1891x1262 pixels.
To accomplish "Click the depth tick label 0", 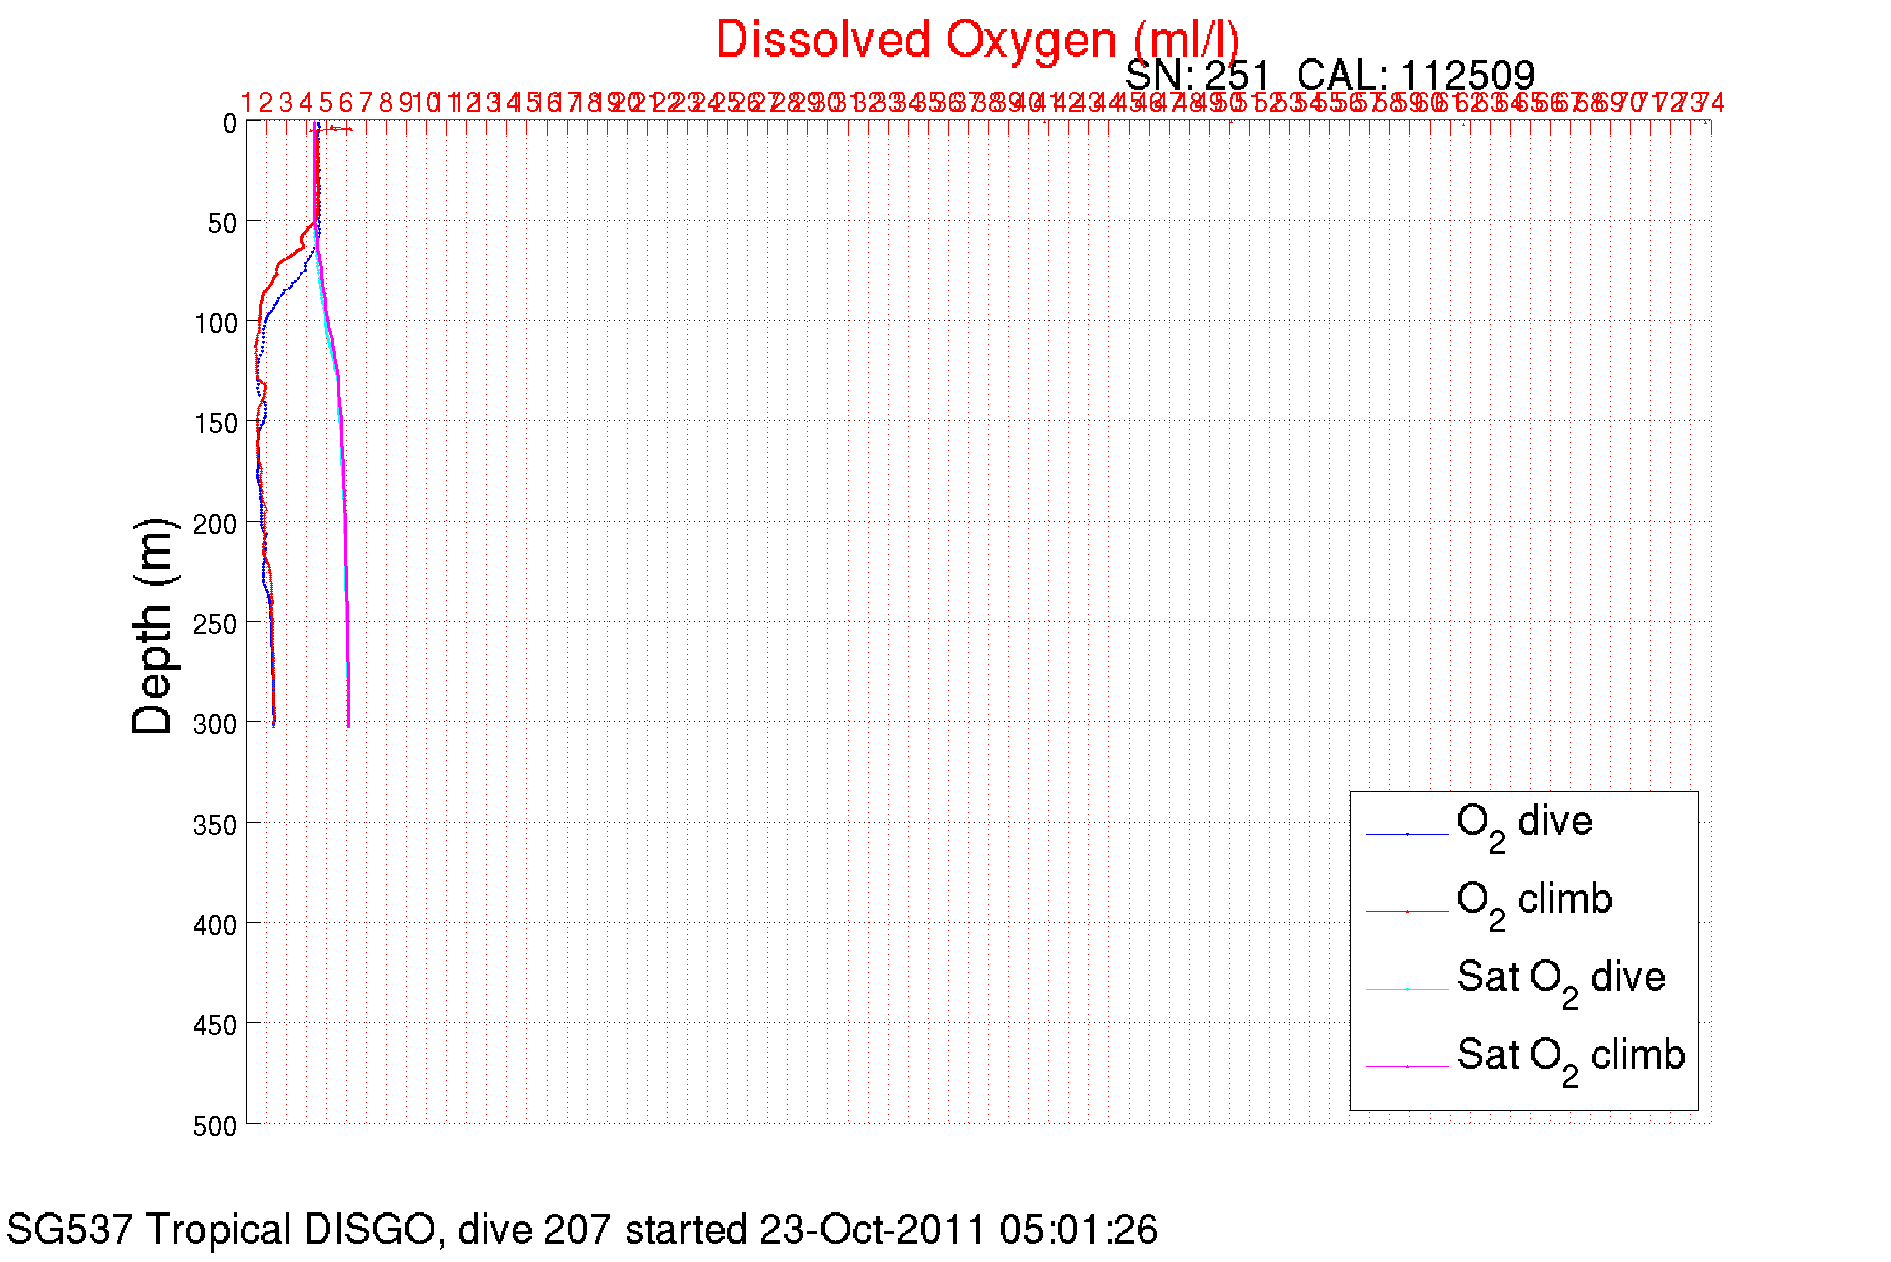I will click(x=229, y=124).
